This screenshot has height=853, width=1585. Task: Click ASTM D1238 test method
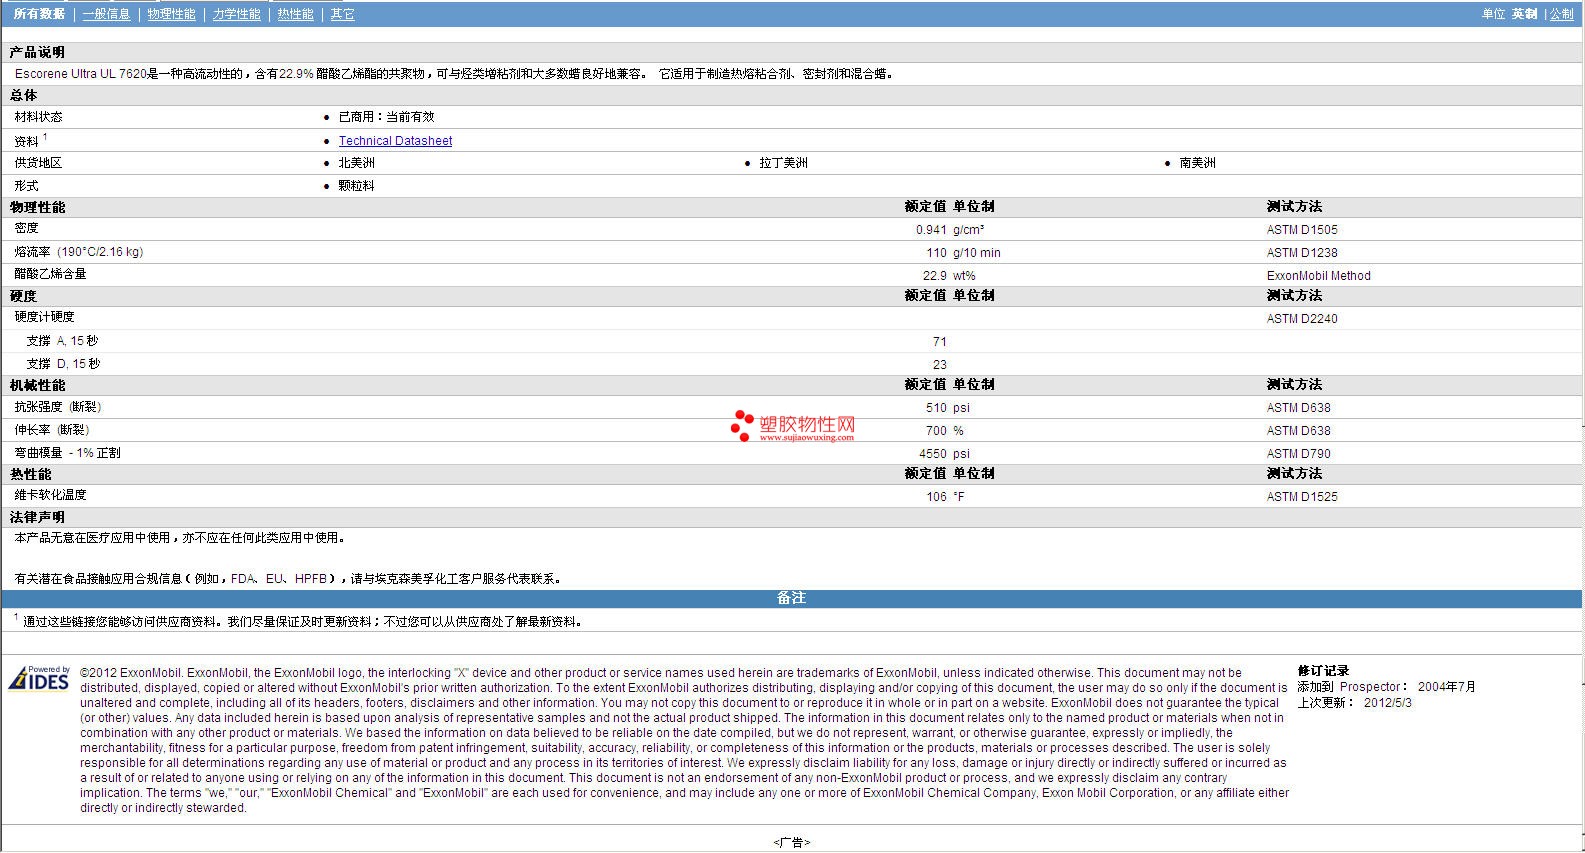1301,253
